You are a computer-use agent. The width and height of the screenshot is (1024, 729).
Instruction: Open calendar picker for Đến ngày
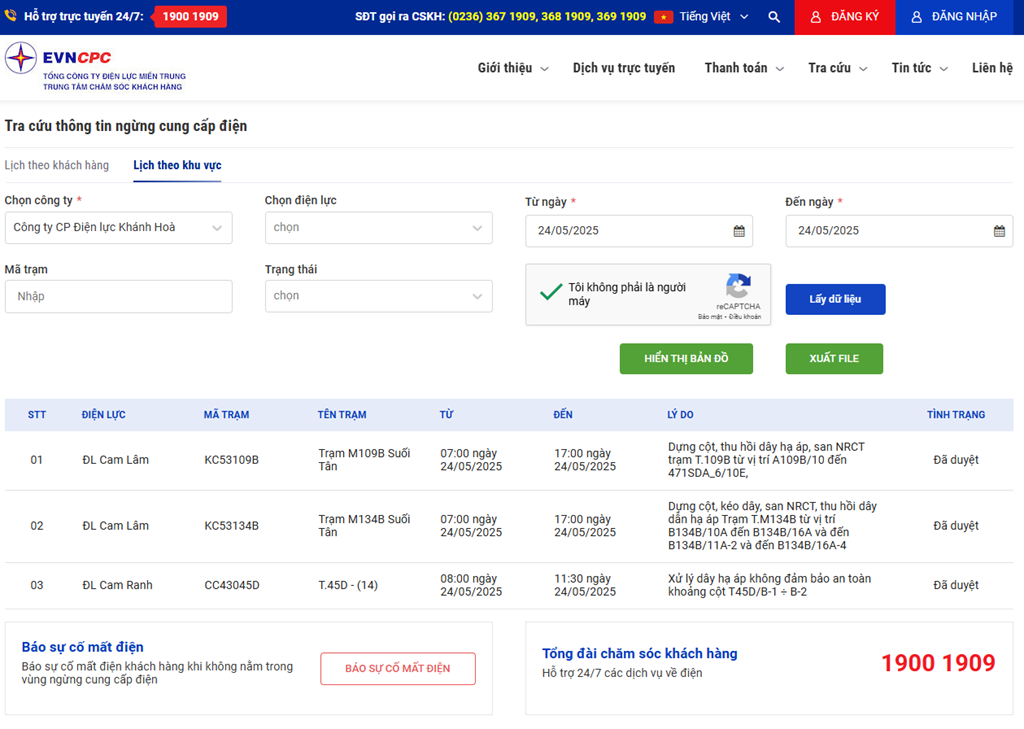pos(999,231)
